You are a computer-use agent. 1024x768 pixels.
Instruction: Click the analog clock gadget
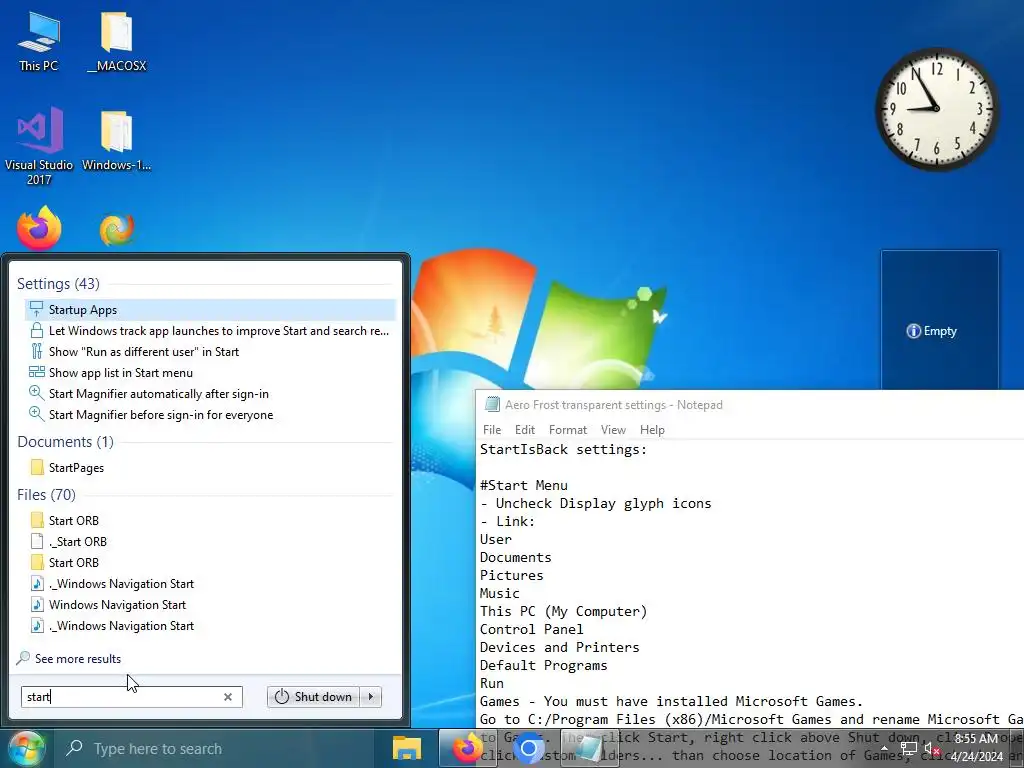(936, 108)
